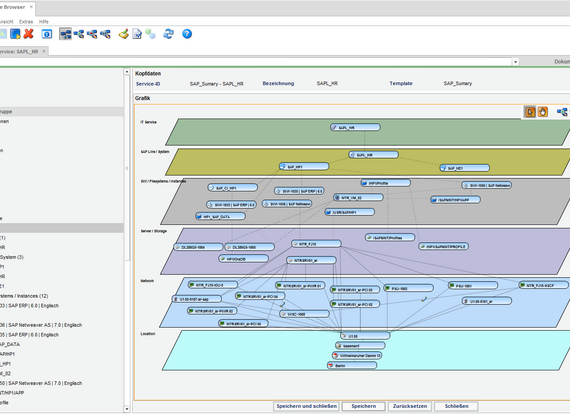Select the NTR_VM_02 node in graphic
The image size is (570, 414).
[358, 197]
